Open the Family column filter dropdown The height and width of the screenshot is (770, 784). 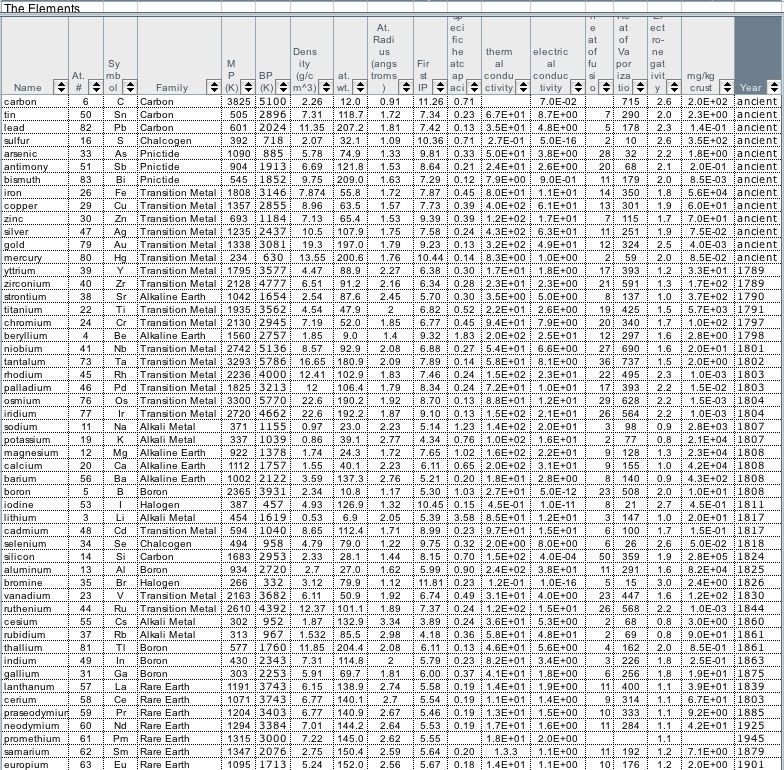[x=215, y=88]
